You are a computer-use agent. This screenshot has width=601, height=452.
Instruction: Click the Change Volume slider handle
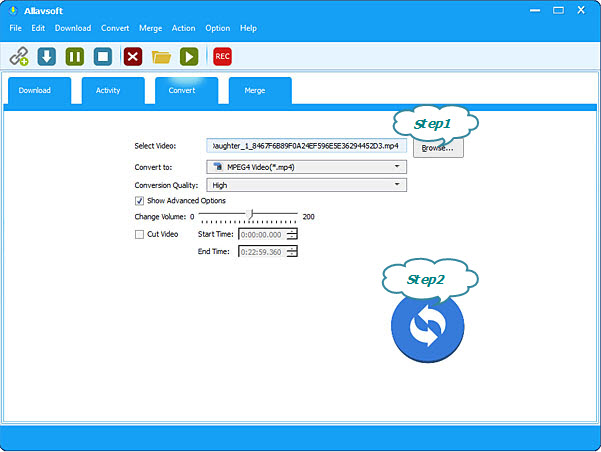click(x=251, y=214)
